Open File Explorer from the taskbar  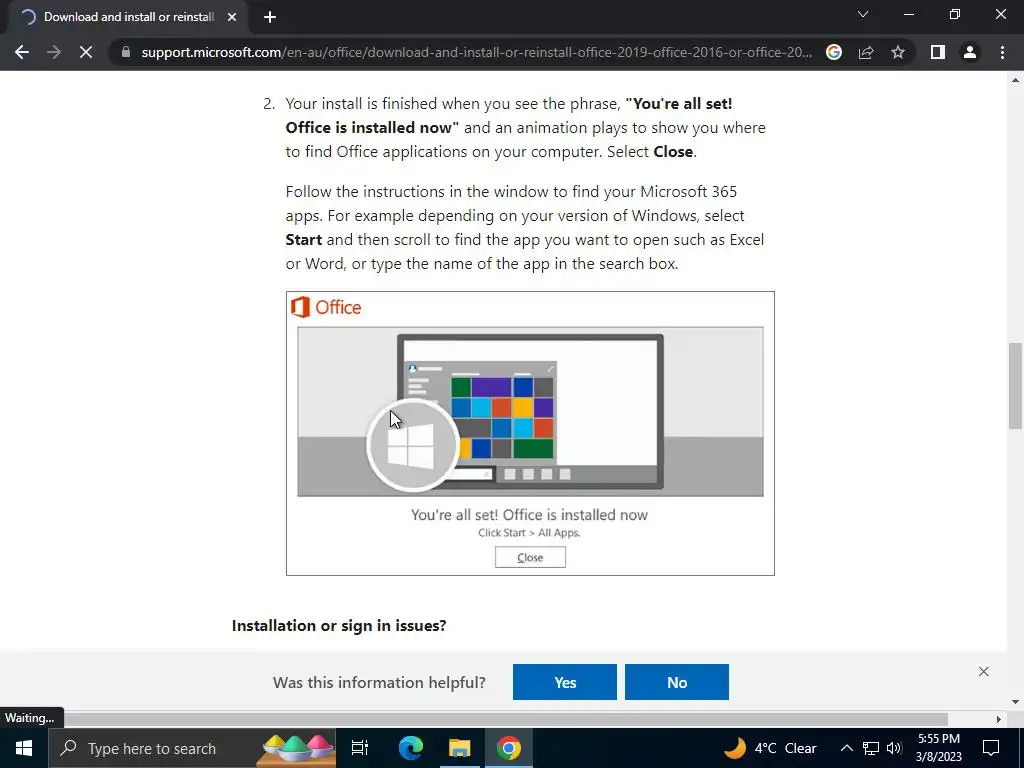tap(460, 748)
